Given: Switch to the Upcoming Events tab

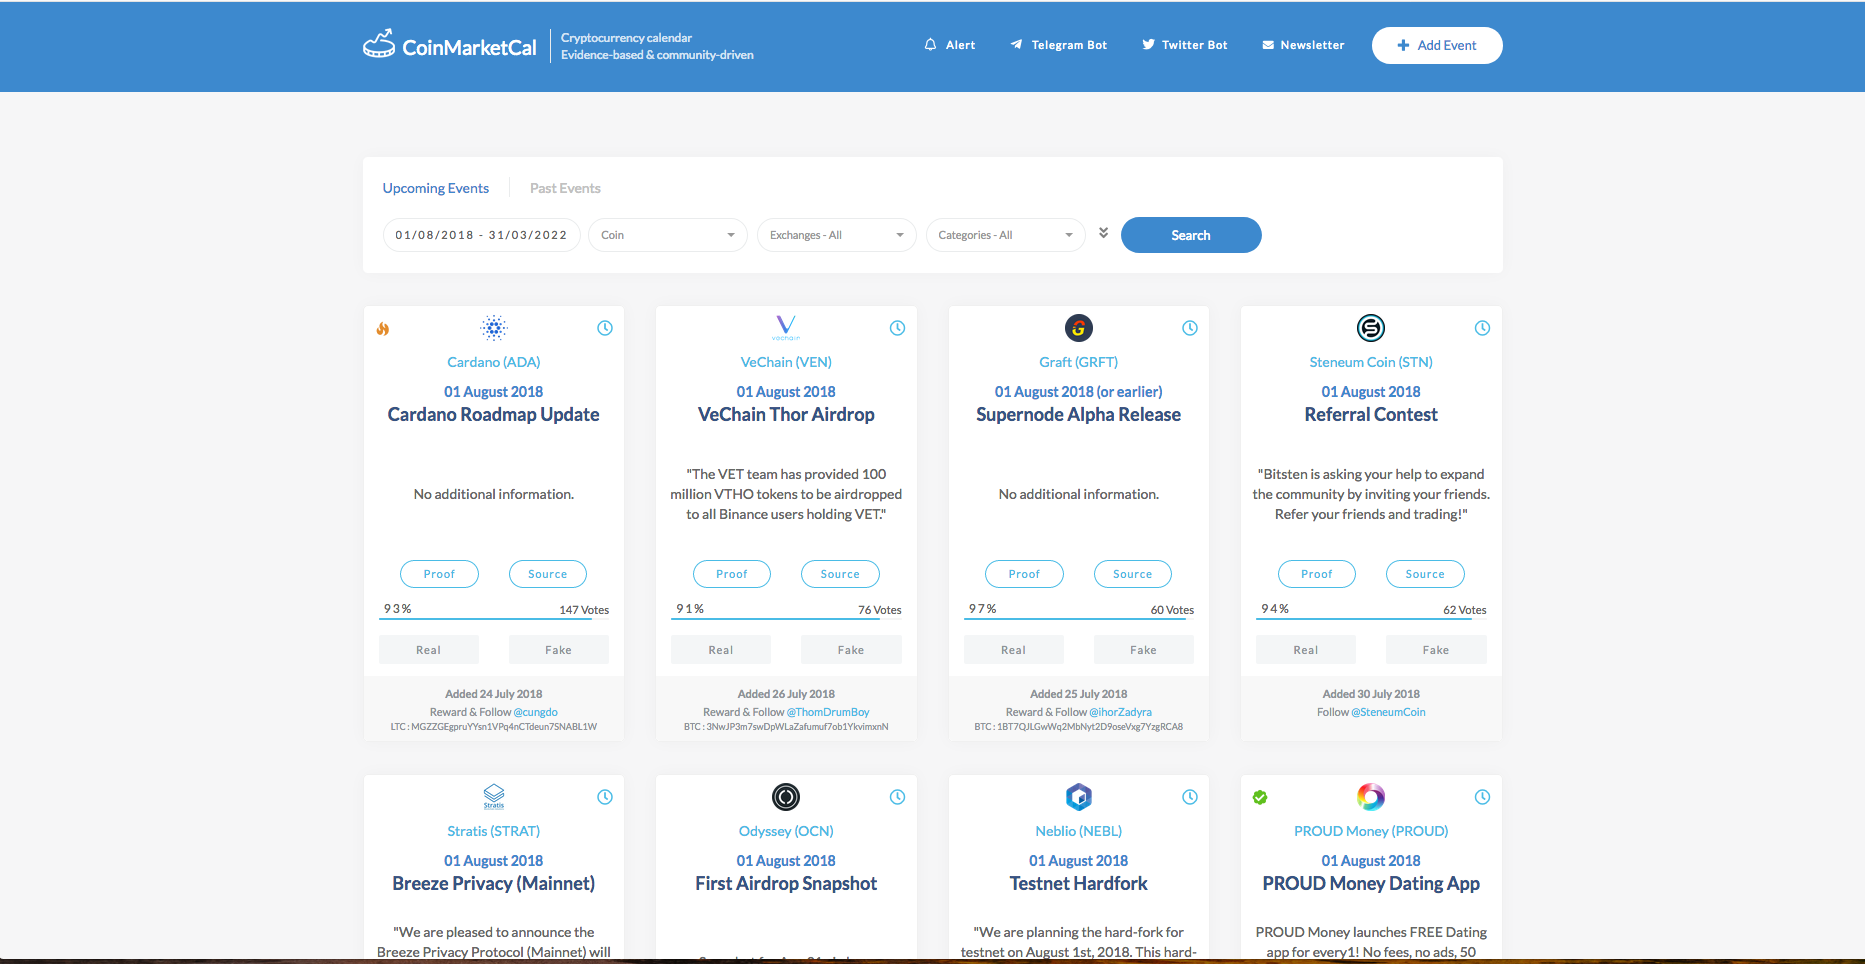Looking at the screenshot, I should [x=436, y=188].
